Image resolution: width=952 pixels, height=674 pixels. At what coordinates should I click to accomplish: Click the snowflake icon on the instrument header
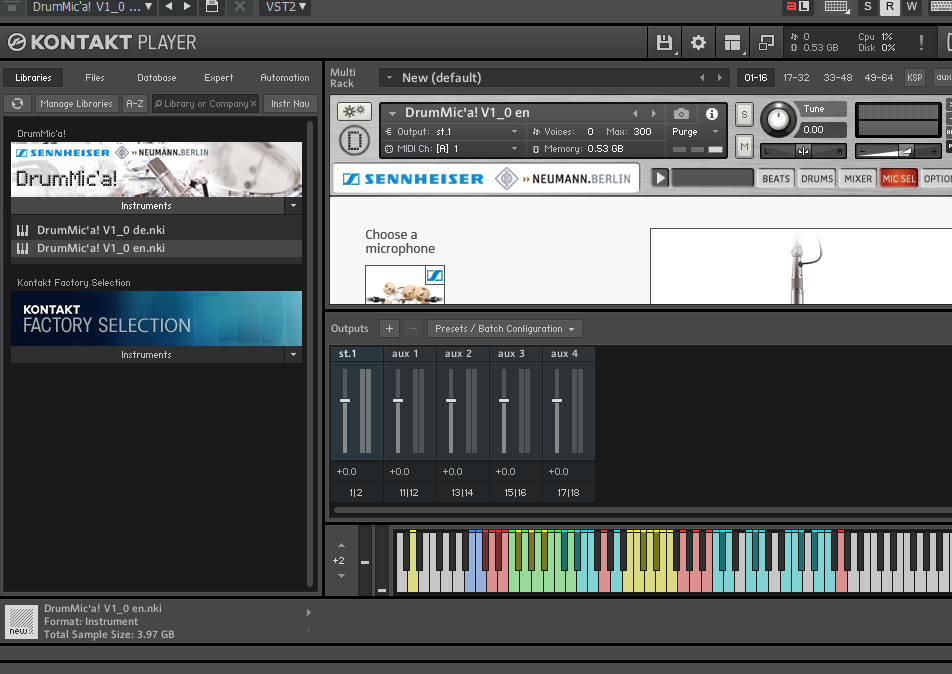(353, 111)
